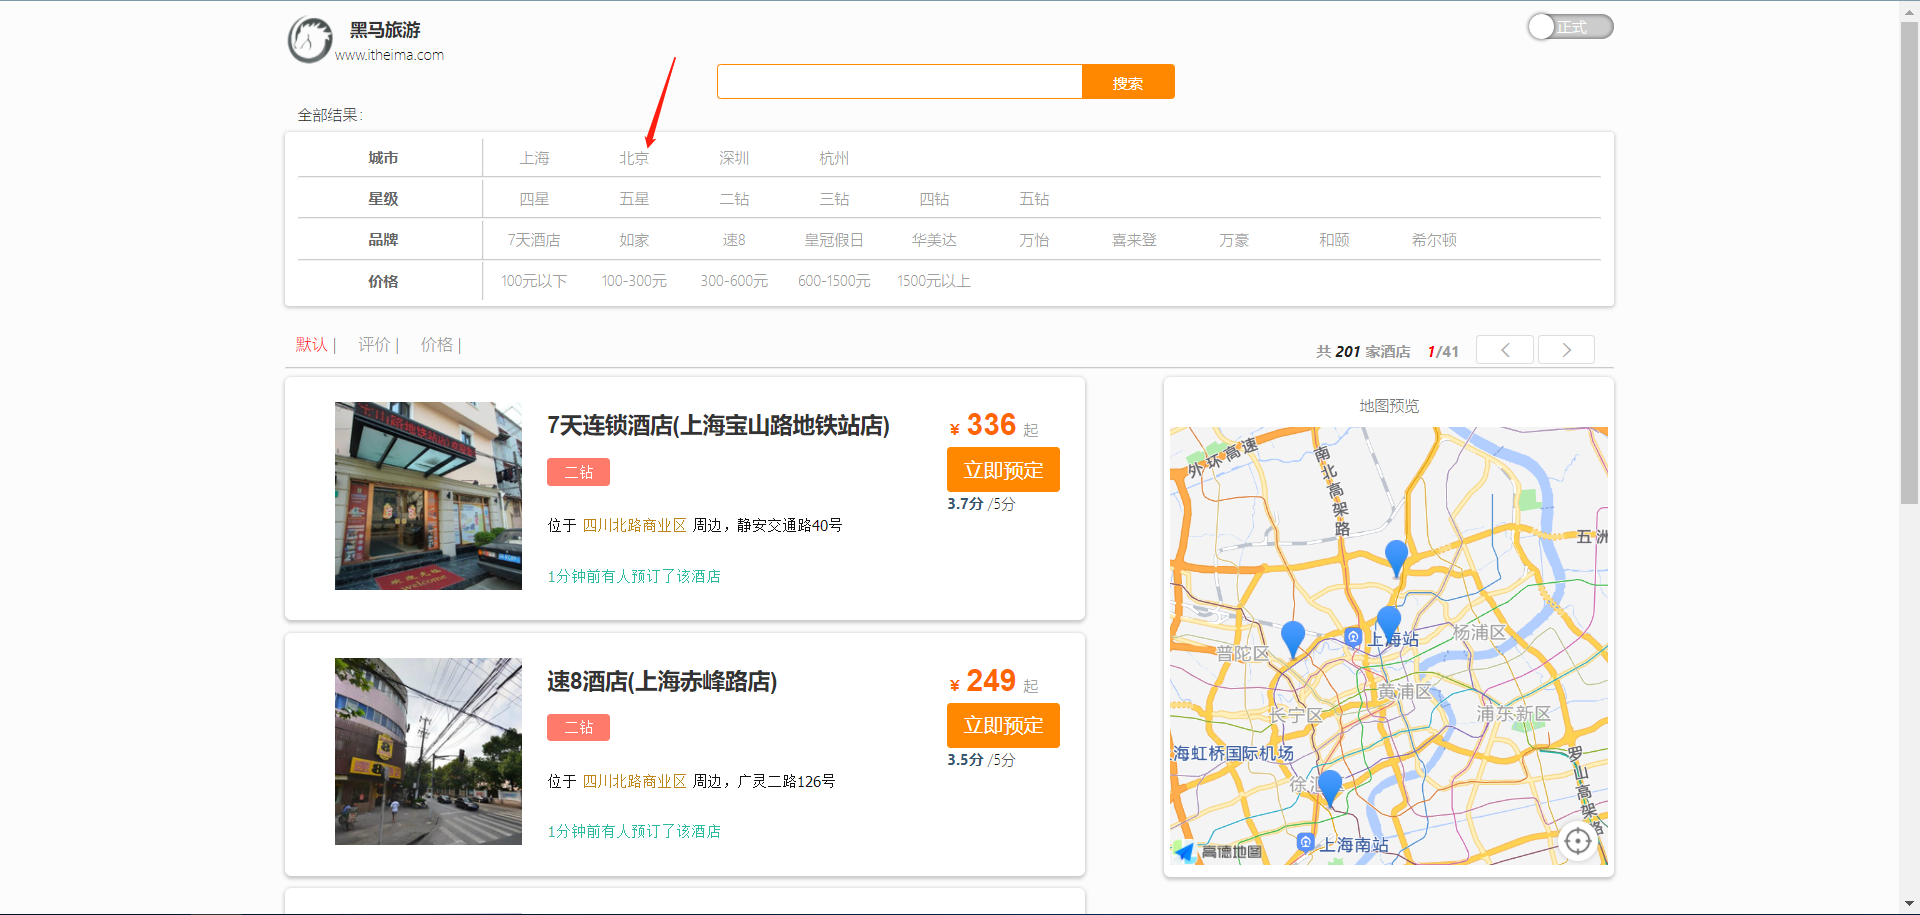Click 上海站 station icon on map
Image resolution: width=1920 pixels, height=915 pixels.
click(x=1353, y=637)
